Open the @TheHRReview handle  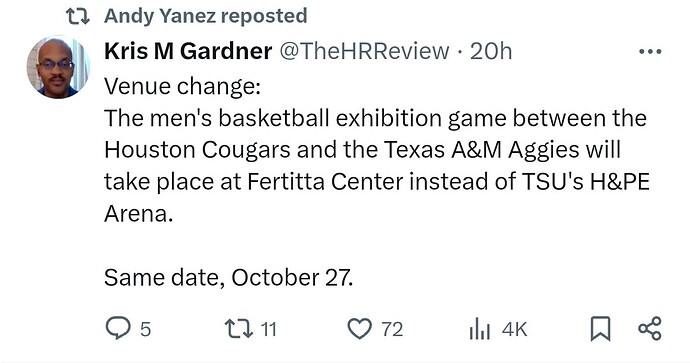pos(364,51)
